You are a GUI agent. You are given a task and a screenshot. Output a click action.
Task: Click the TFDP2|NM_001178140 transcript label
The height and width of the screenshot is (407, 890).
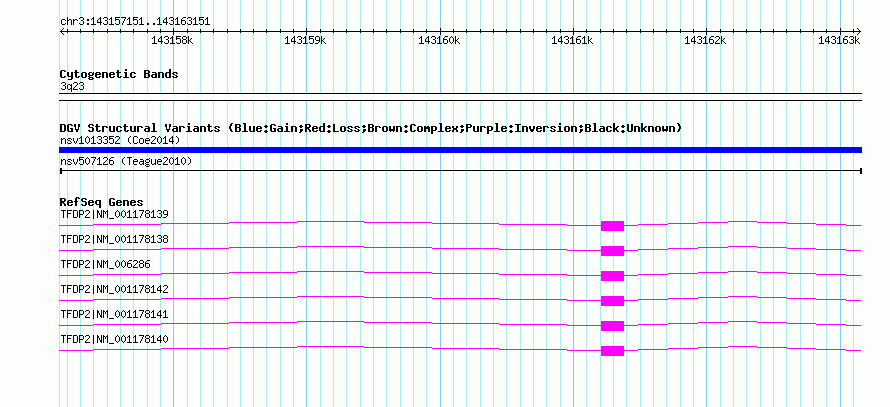click(x=114, y=339)
